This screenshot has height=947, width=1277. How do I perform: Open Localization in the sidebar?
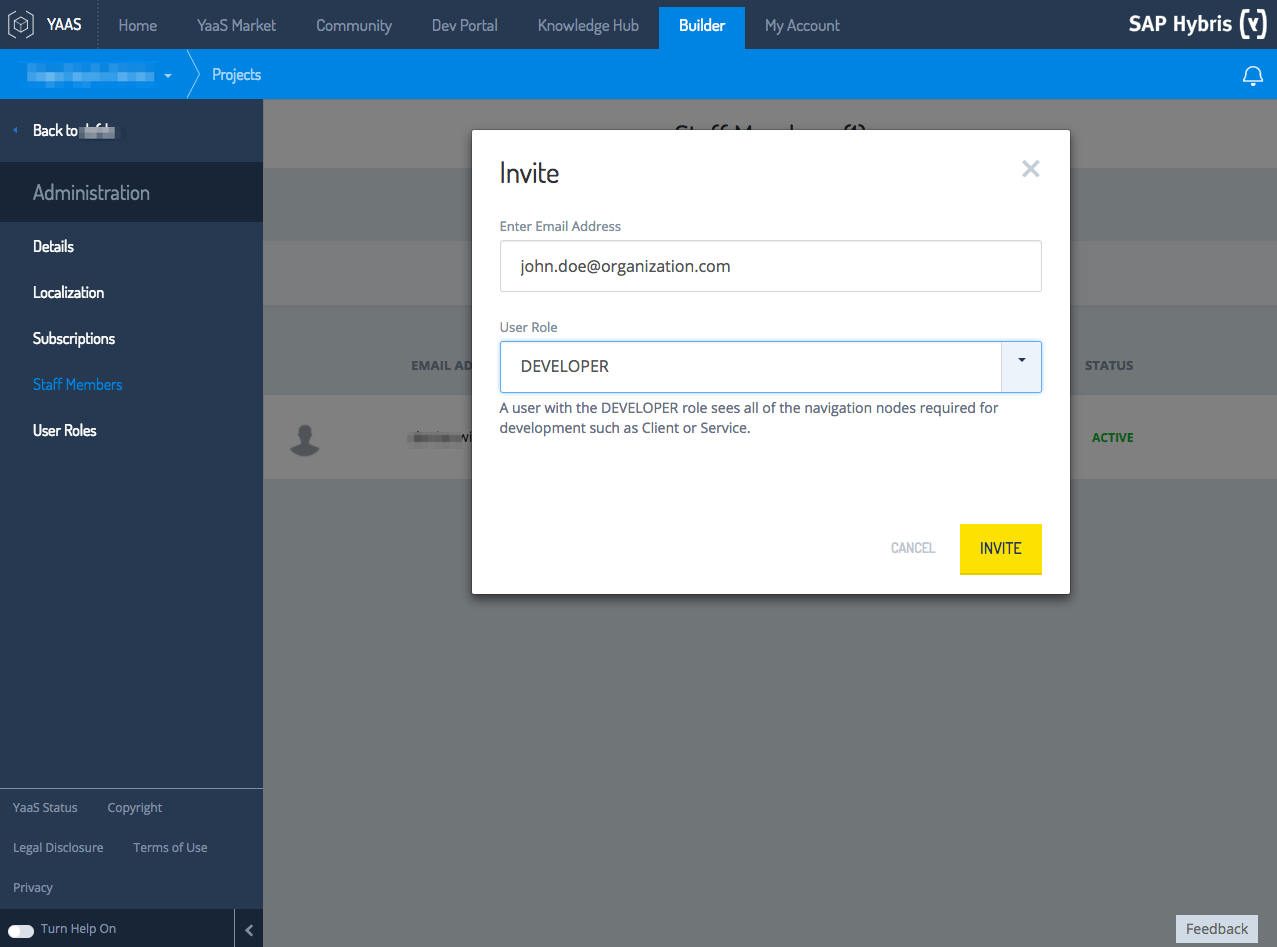point(69,292)
